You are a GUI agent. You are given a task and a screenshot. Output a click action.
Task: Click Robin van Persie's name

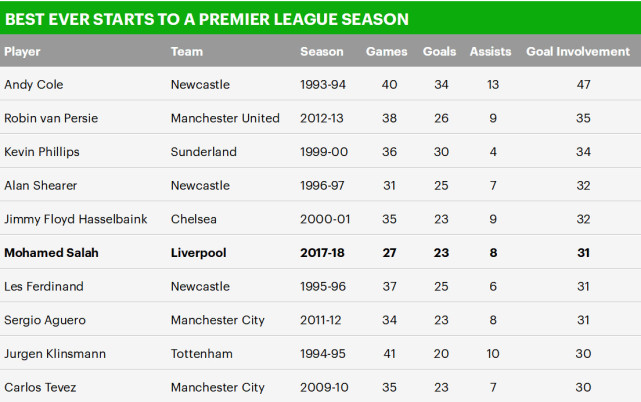point(51,118)
